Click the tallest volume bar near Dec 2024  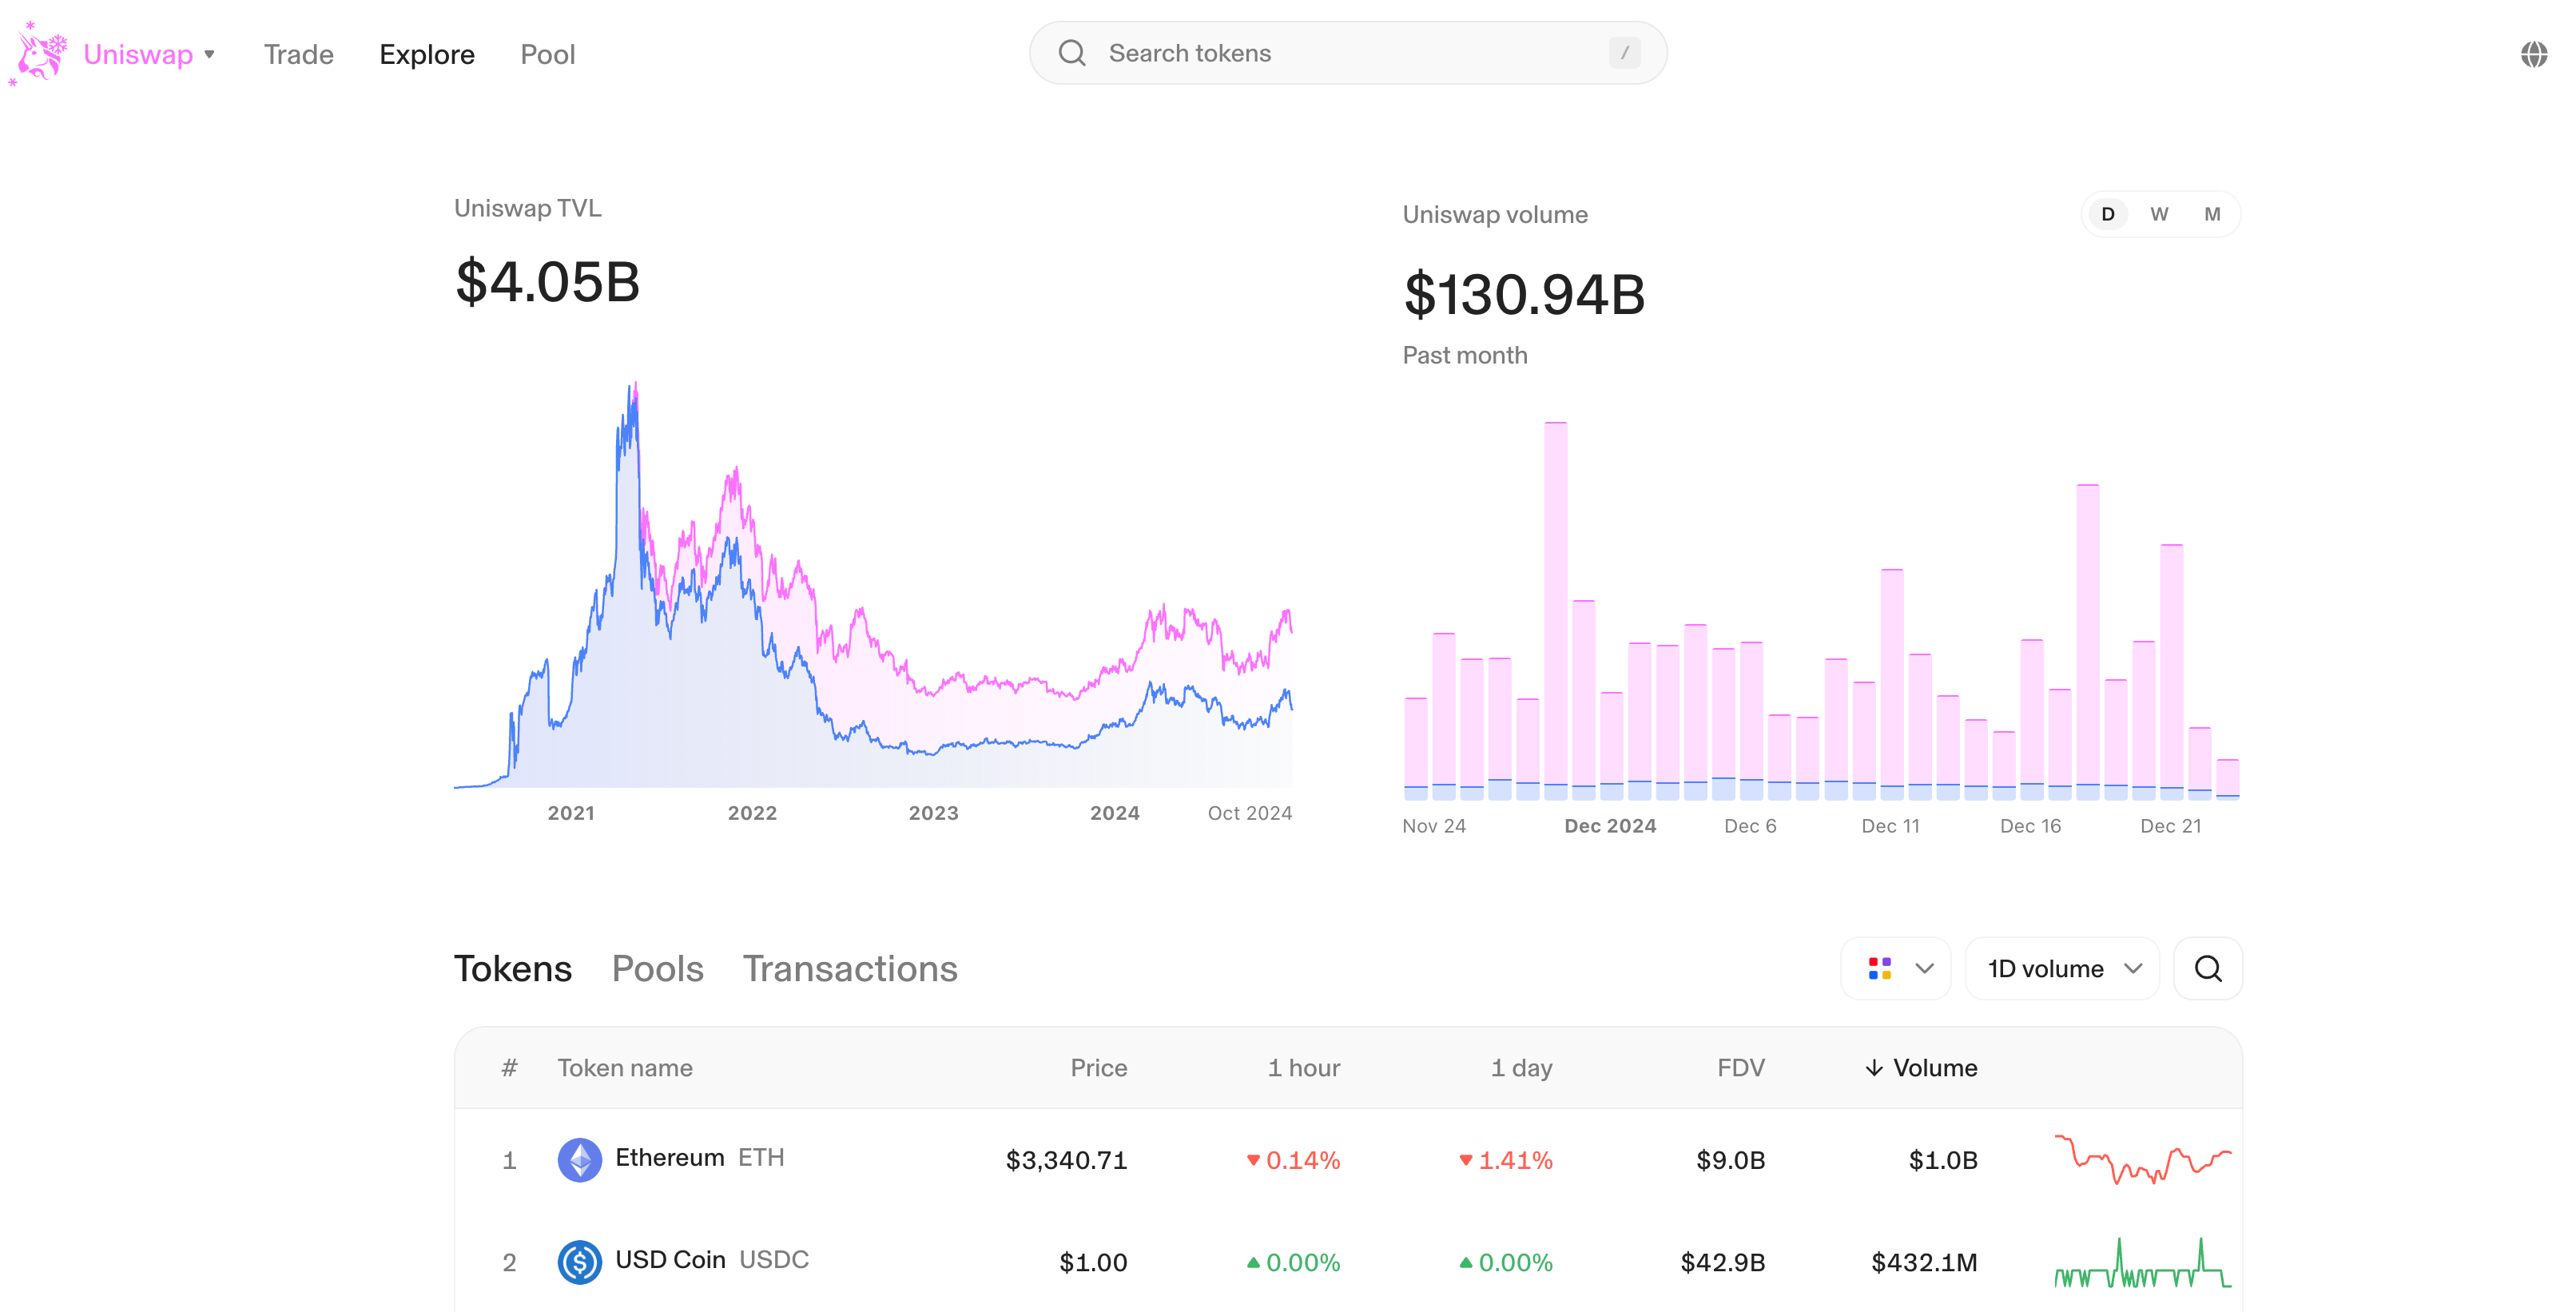tap(1555, 610)
